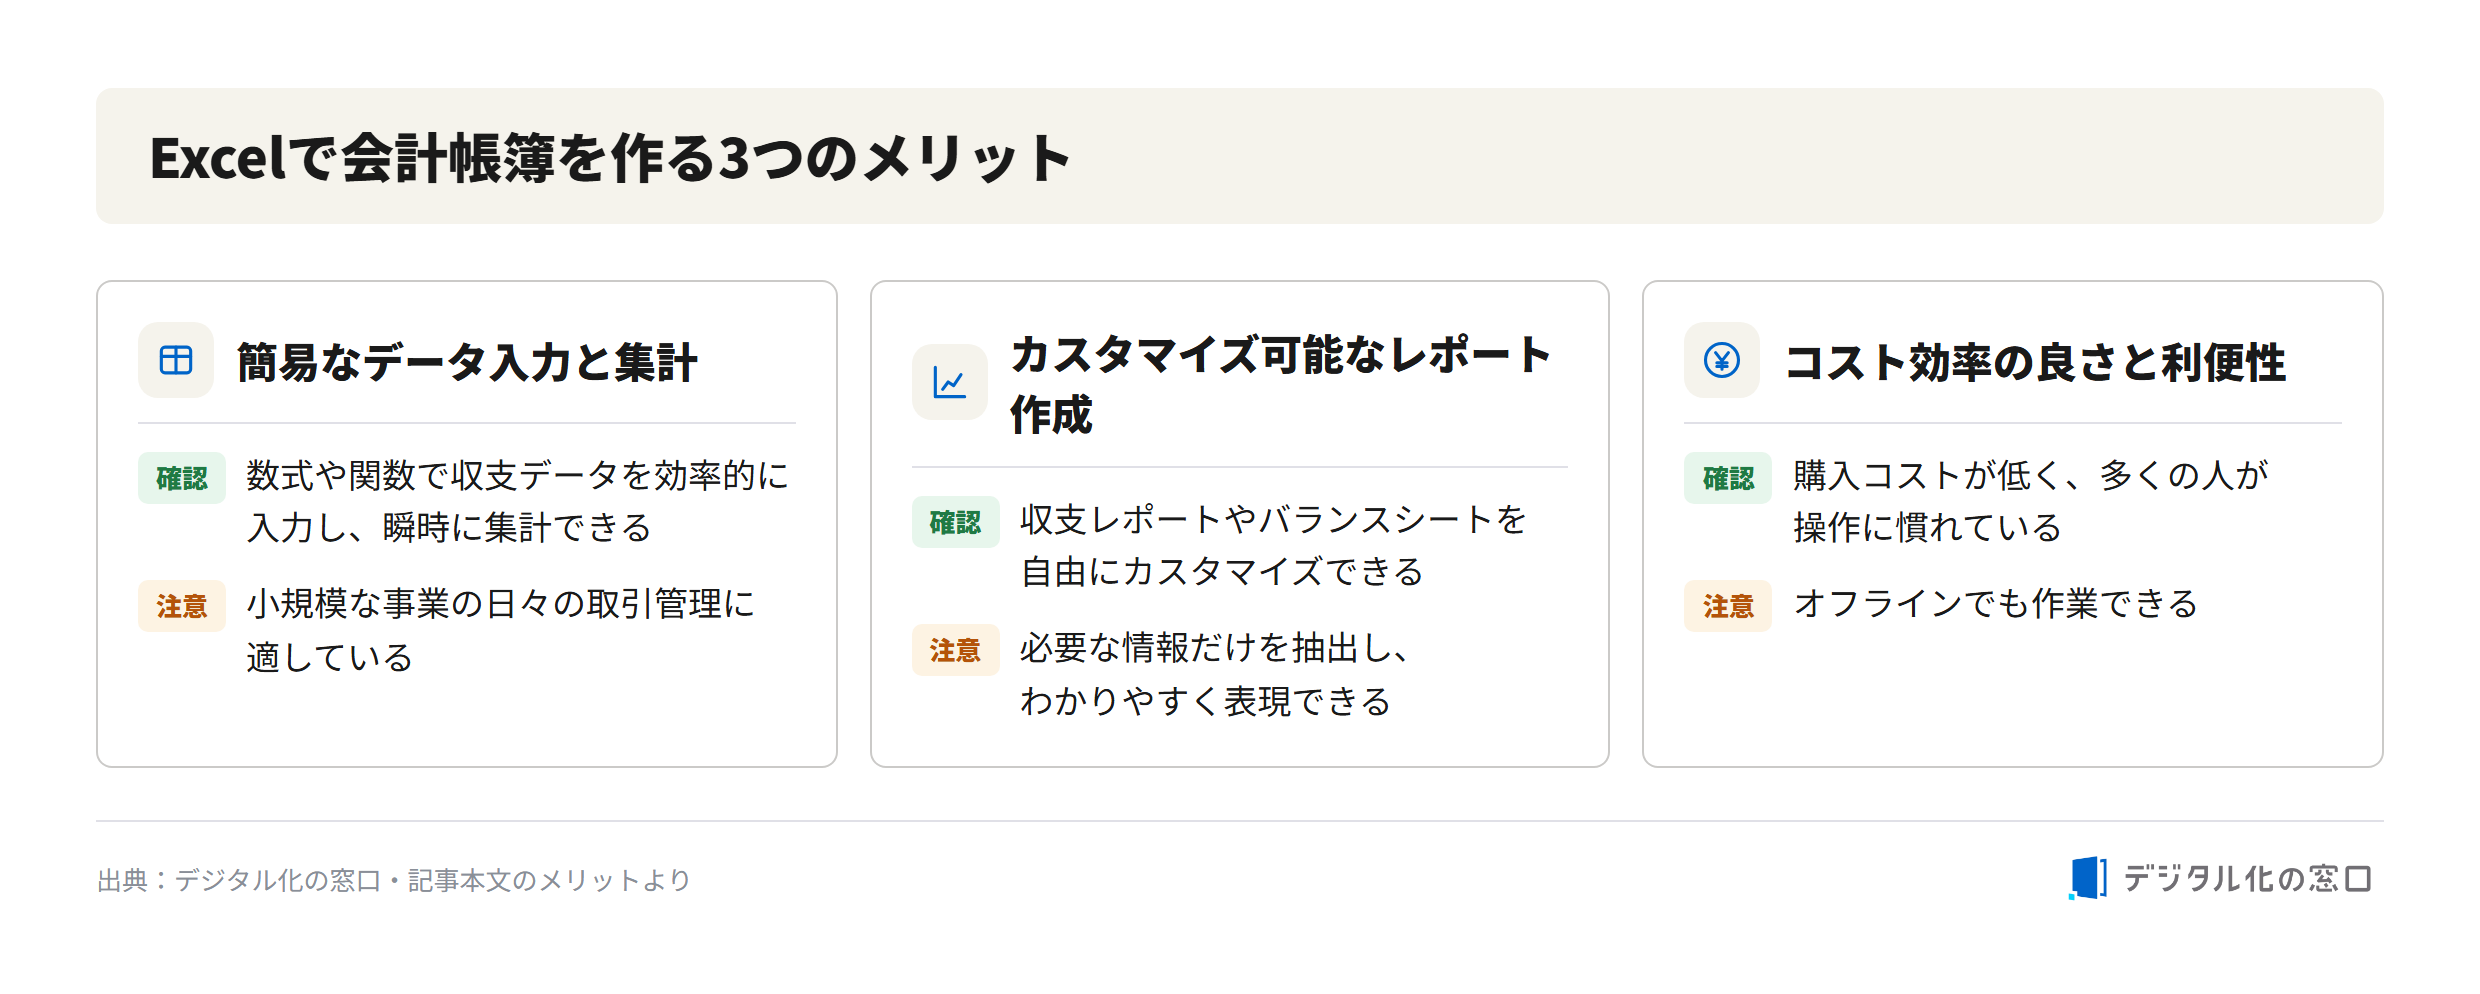
Task: Click 確認 badge beside 収支レポートやバランスシート
Action: tap(955, 522)
